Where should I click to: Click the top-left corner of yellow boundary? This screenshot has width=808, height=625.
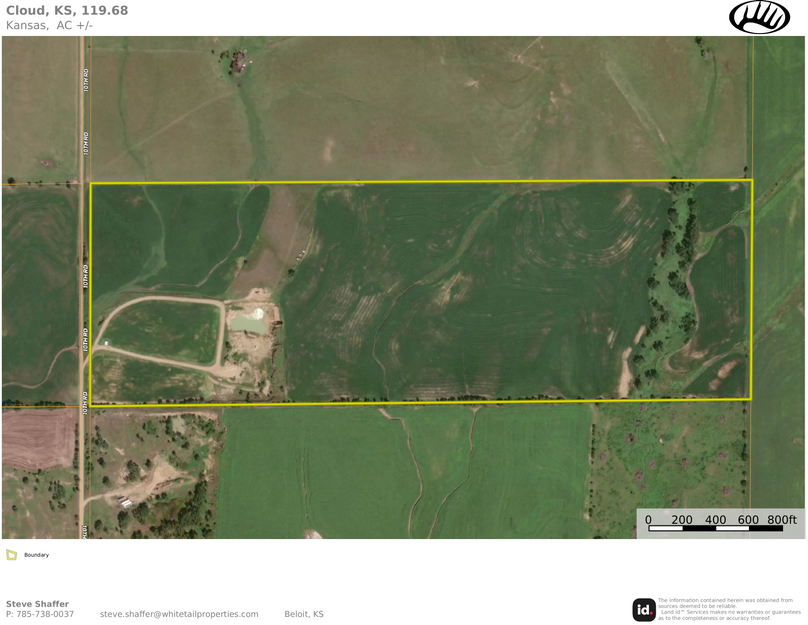(x=91, y=184)
